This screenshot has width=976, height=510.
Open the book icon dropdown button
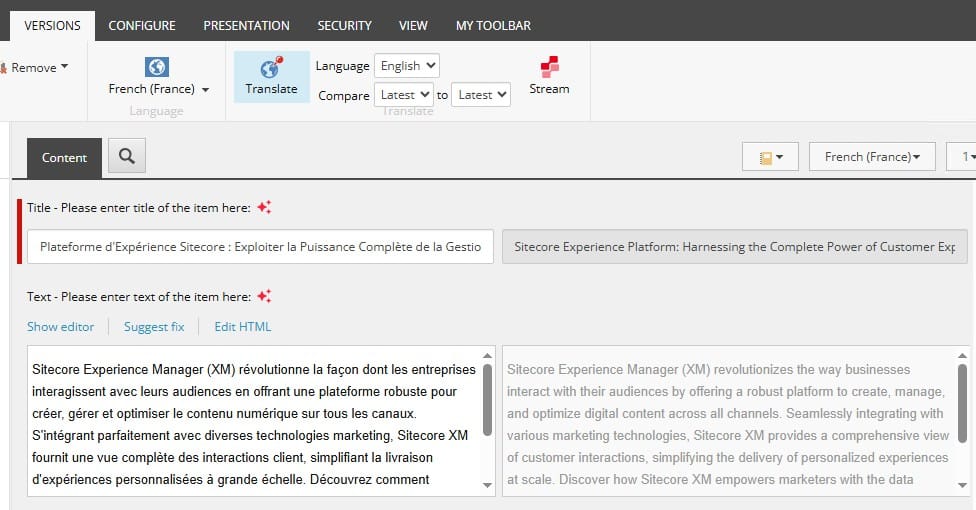[x=770, y=157]
